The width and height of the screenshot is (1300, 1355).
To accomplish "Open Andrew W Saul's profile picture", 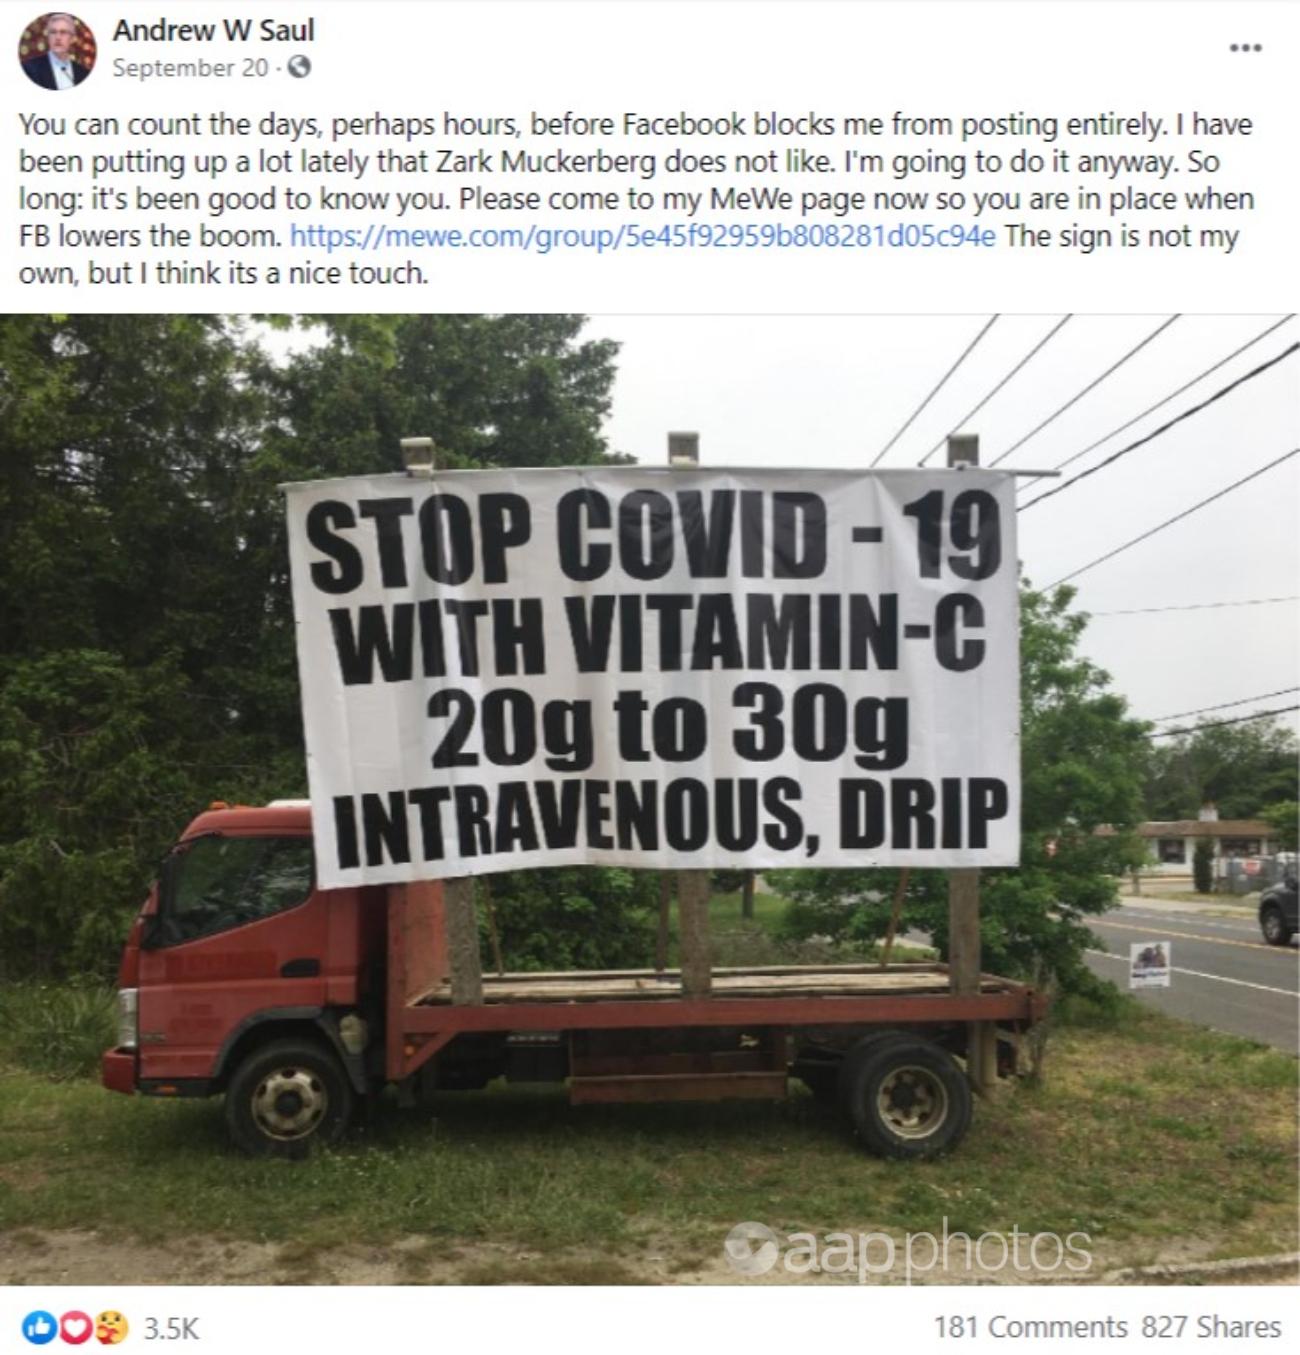I will click(x=57, y=50).
